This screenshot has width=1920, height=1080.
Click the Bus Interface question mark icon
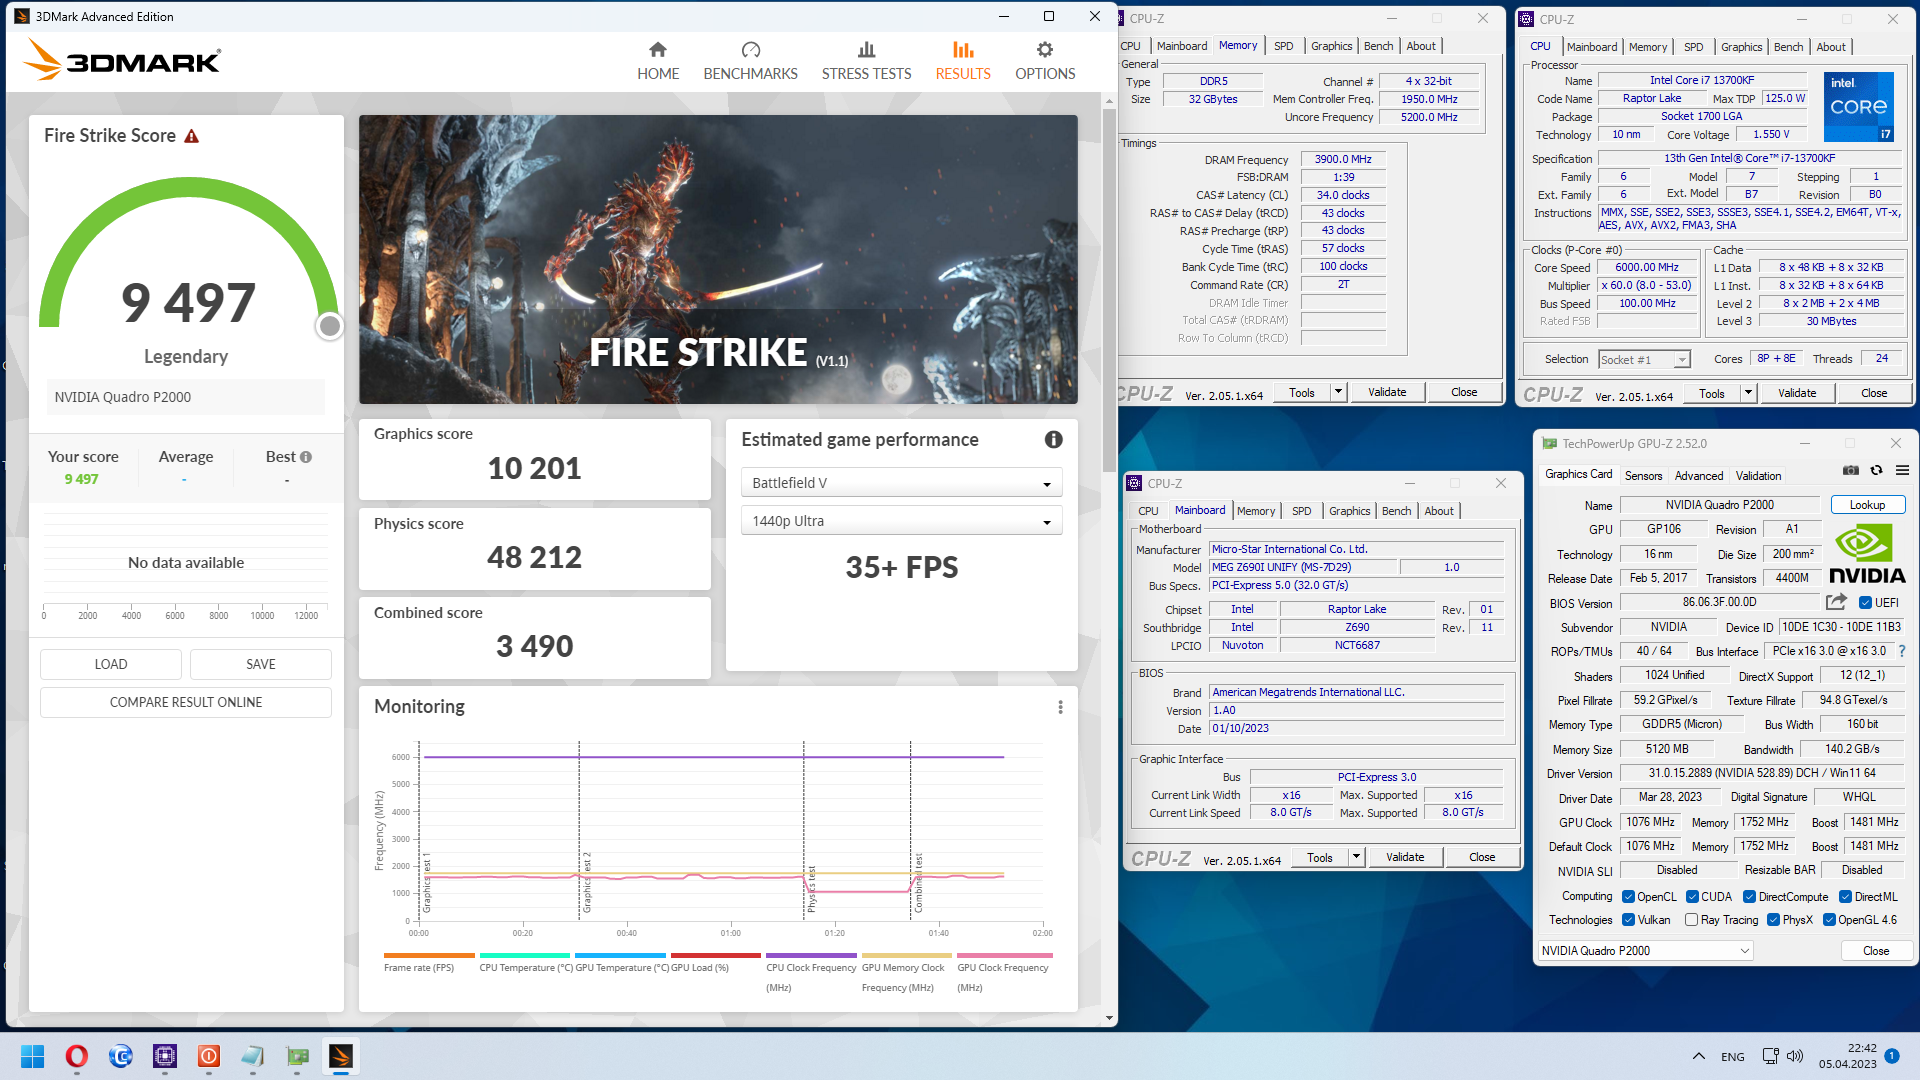click(1902, 651)
